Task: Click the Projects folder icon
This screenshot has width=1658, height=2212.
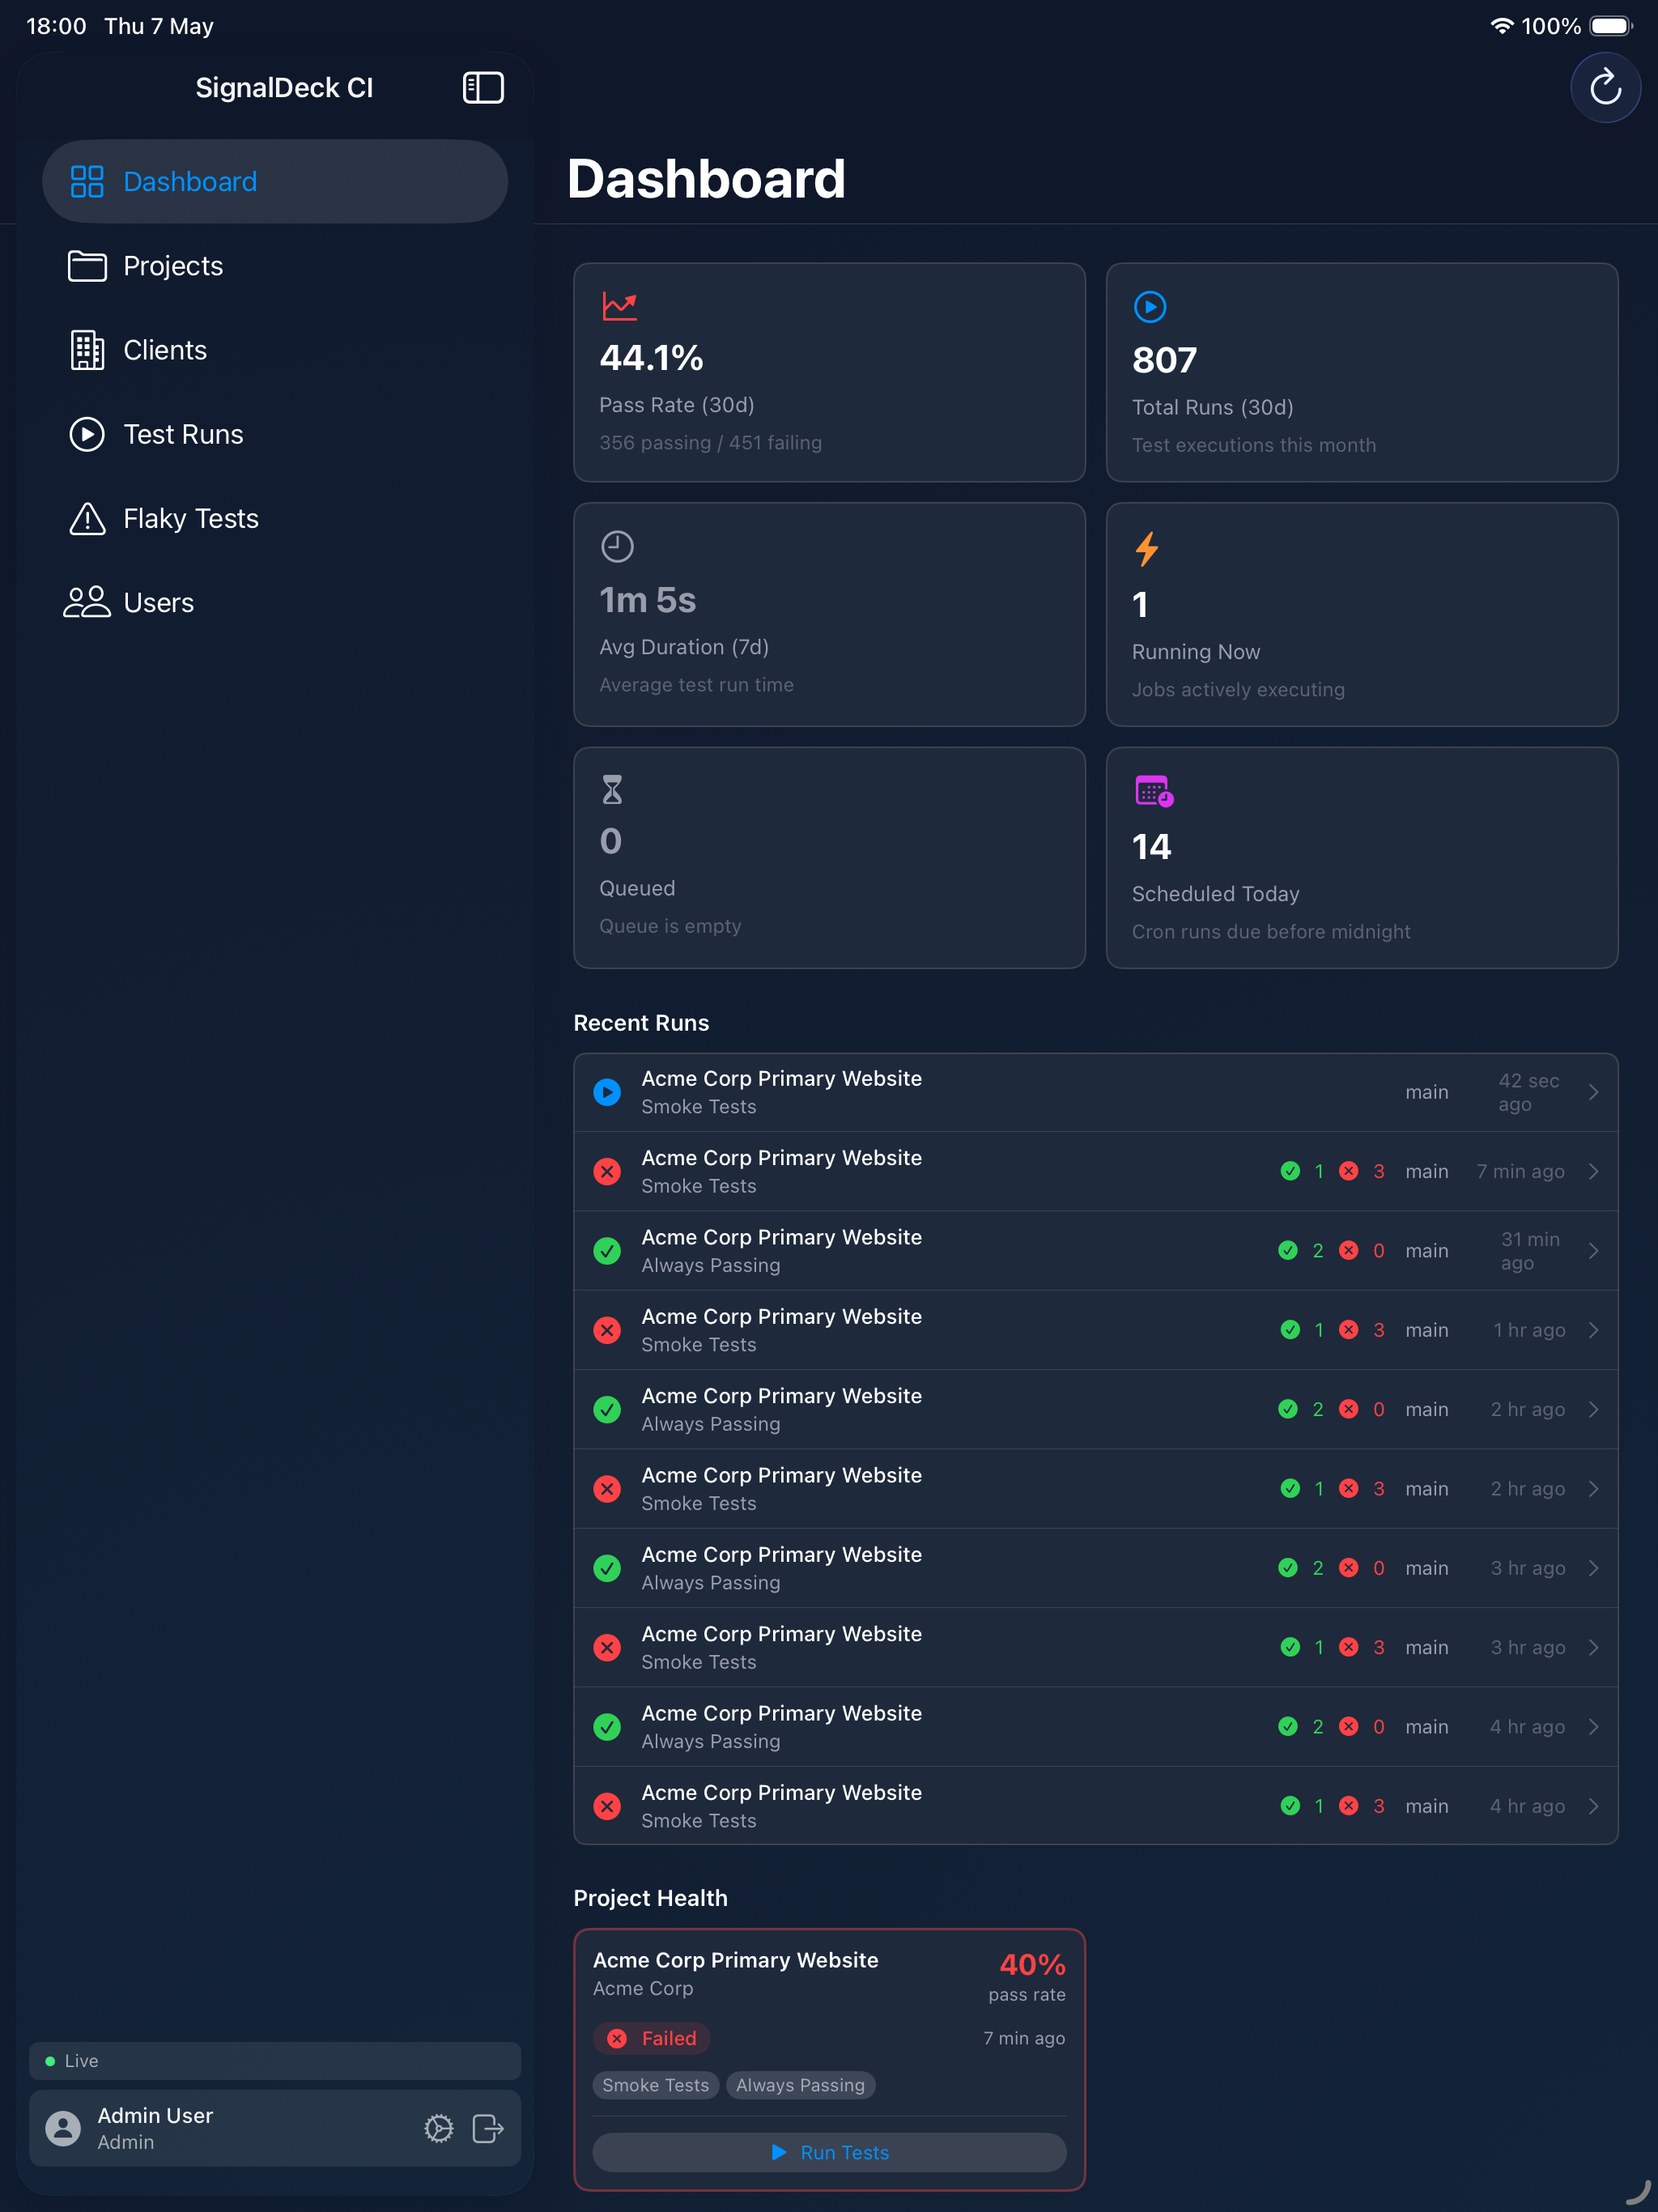Action: point(87,266)
